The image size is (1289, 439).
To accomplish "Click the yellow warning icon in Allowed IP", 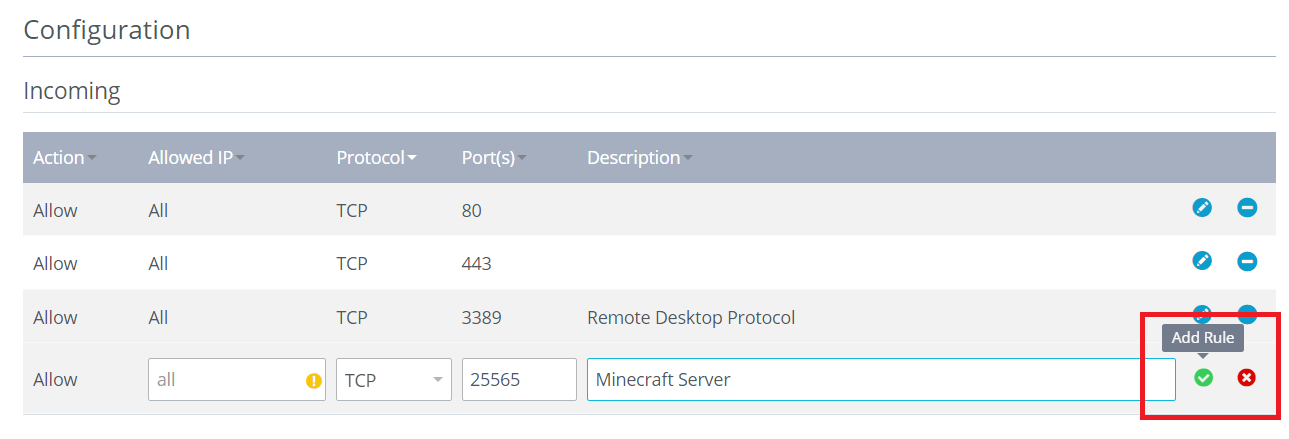I will [313, 380].
